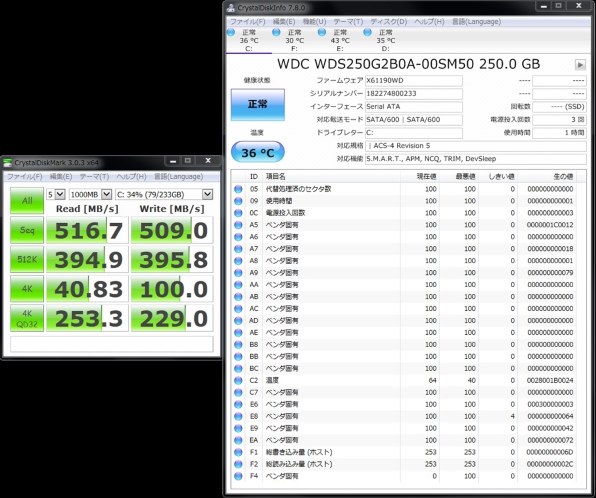Click the firmware field X61190WD
This screenshot has height=498, width=596.
click(414, 81)
